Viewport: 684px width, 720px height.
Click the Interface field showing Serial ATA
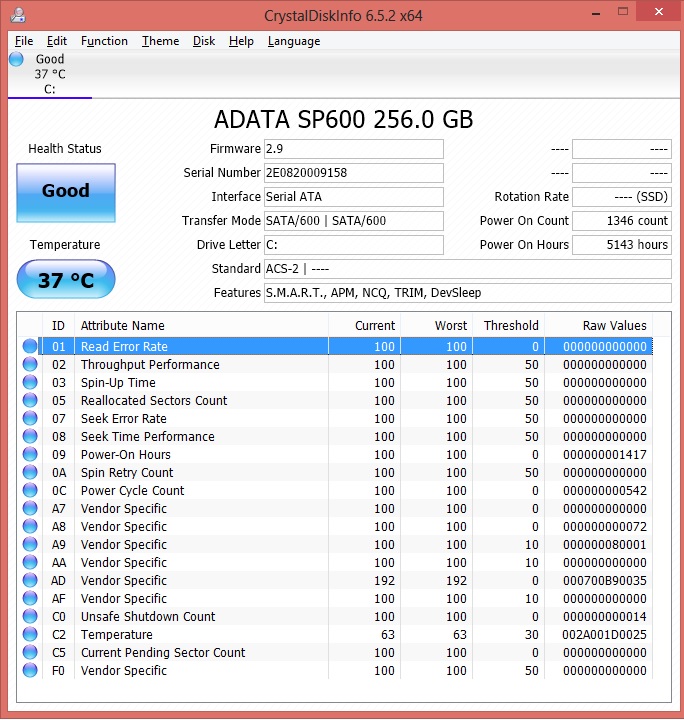353,197
